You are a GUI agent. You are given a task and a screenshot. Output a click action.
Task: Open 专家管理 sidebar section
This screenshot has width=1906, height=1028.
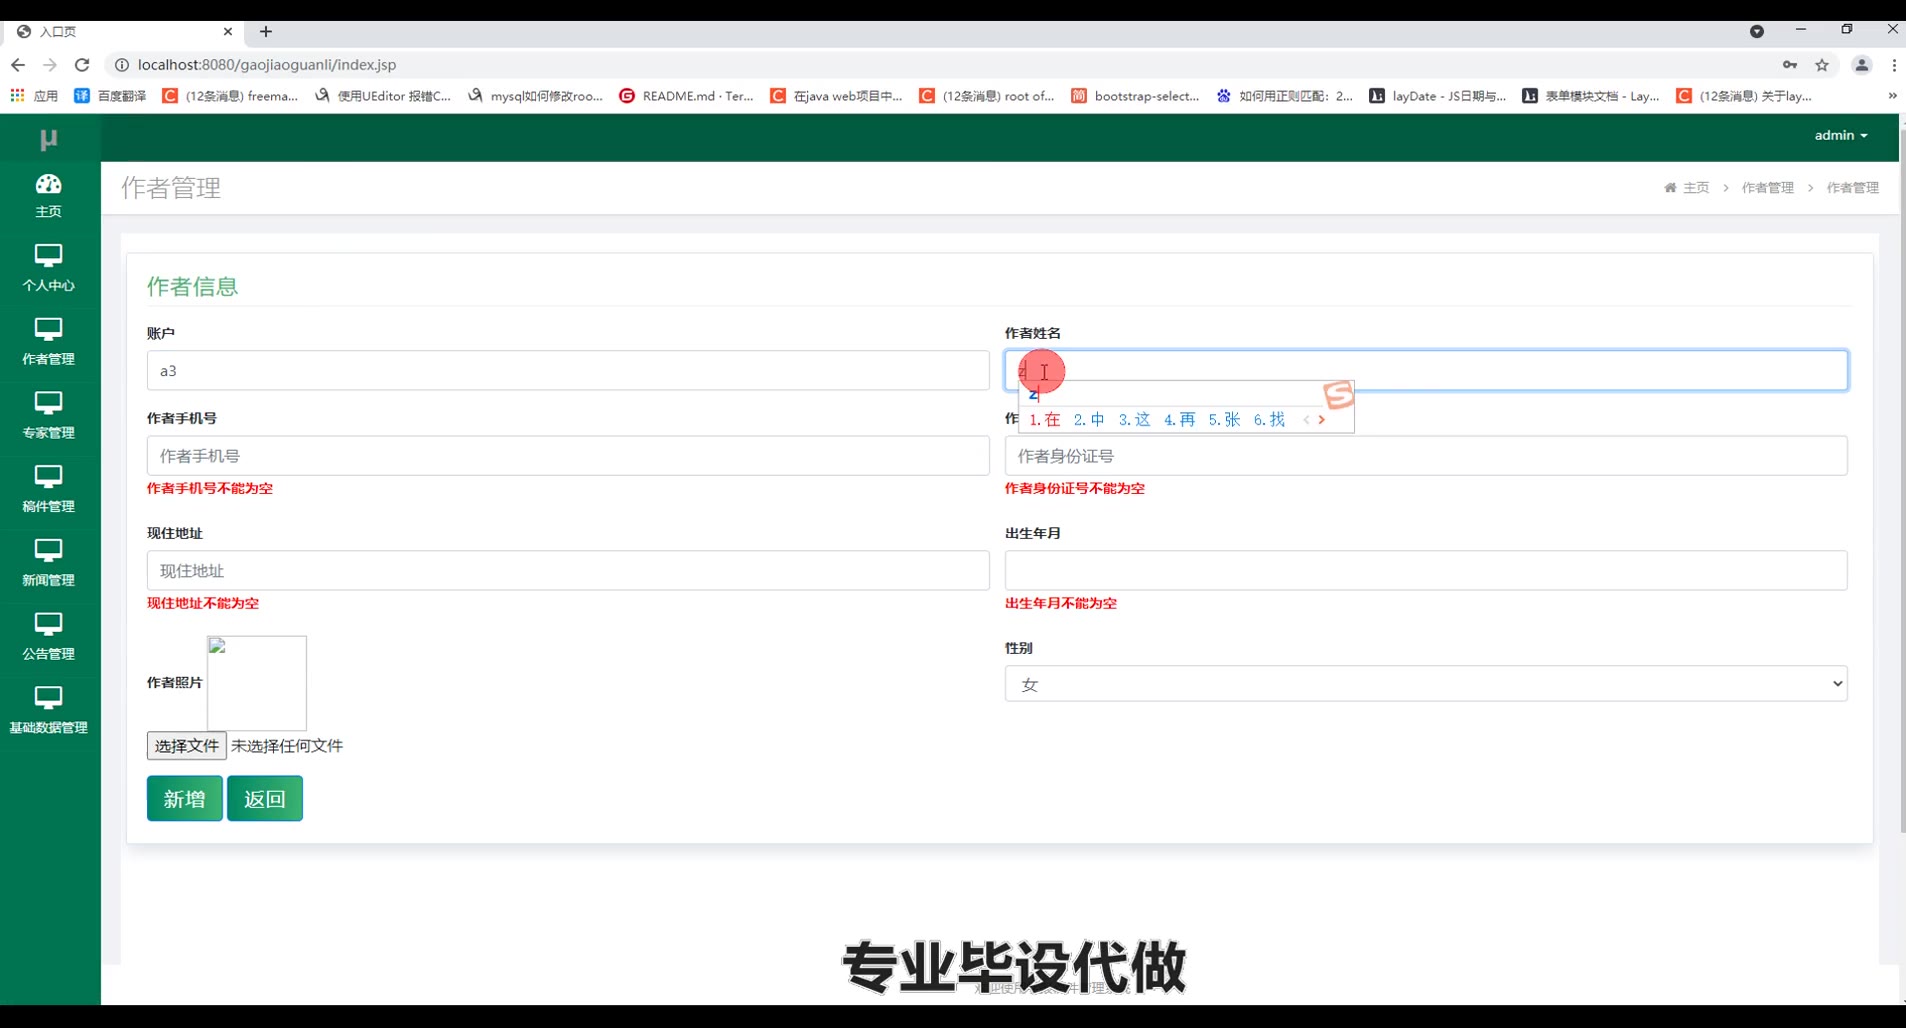point(49,416)
